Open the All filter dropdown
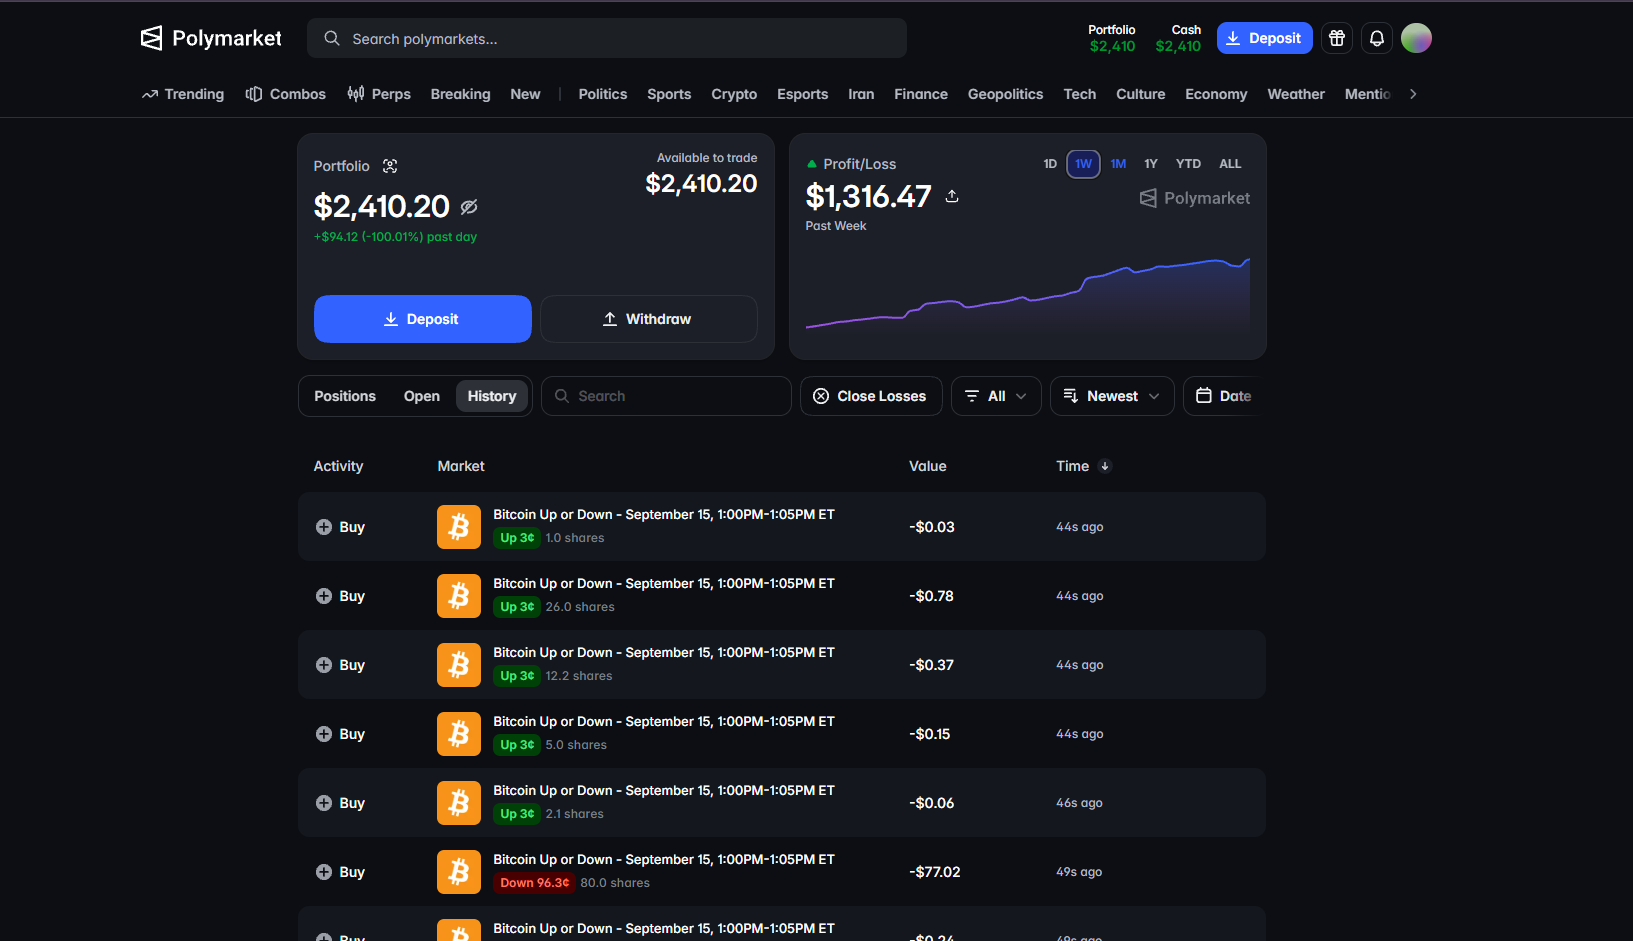The height and width of the screenshot is (941, 1633). 996,396
